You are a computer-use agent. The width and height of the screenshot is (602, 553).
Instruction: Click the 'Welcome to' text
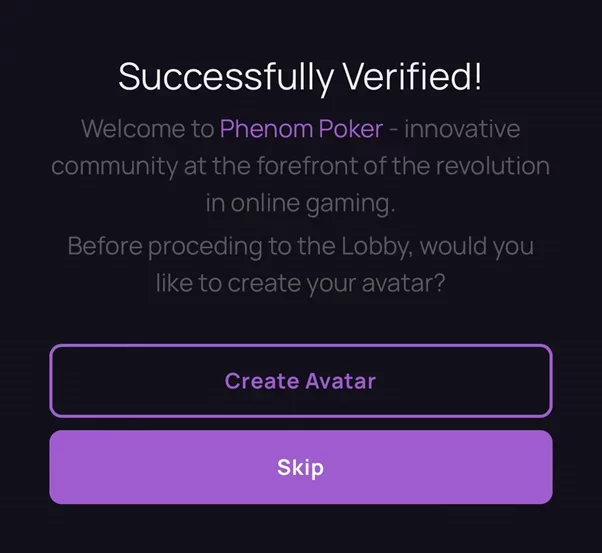coord(148,129)
